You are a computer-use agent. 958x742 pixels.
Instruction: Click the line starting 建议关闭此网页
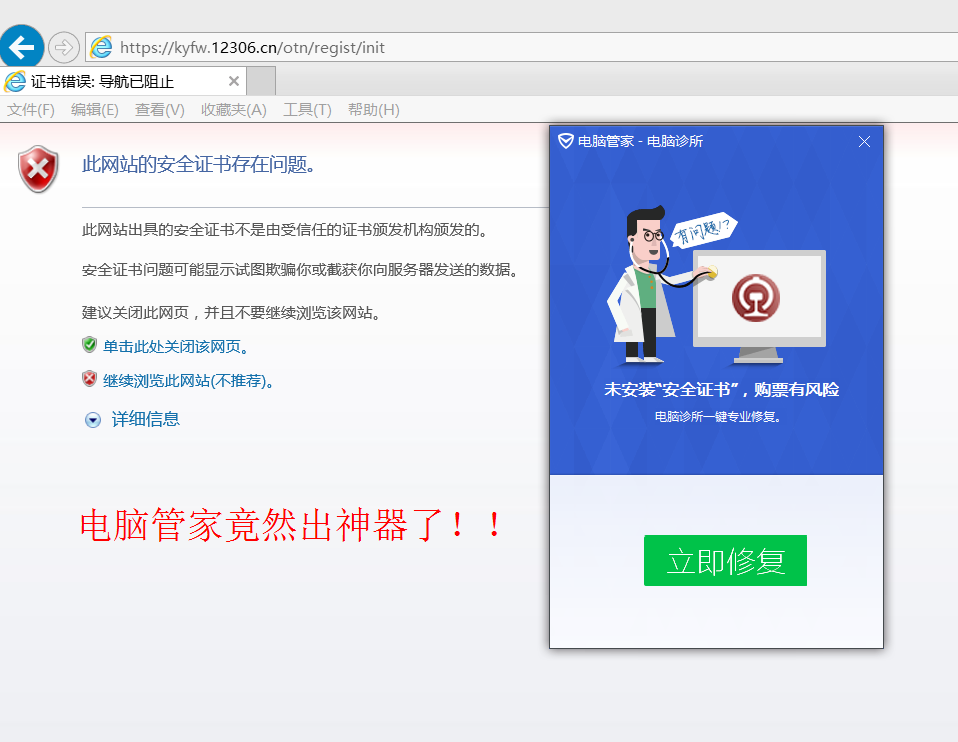pos(233,313)
